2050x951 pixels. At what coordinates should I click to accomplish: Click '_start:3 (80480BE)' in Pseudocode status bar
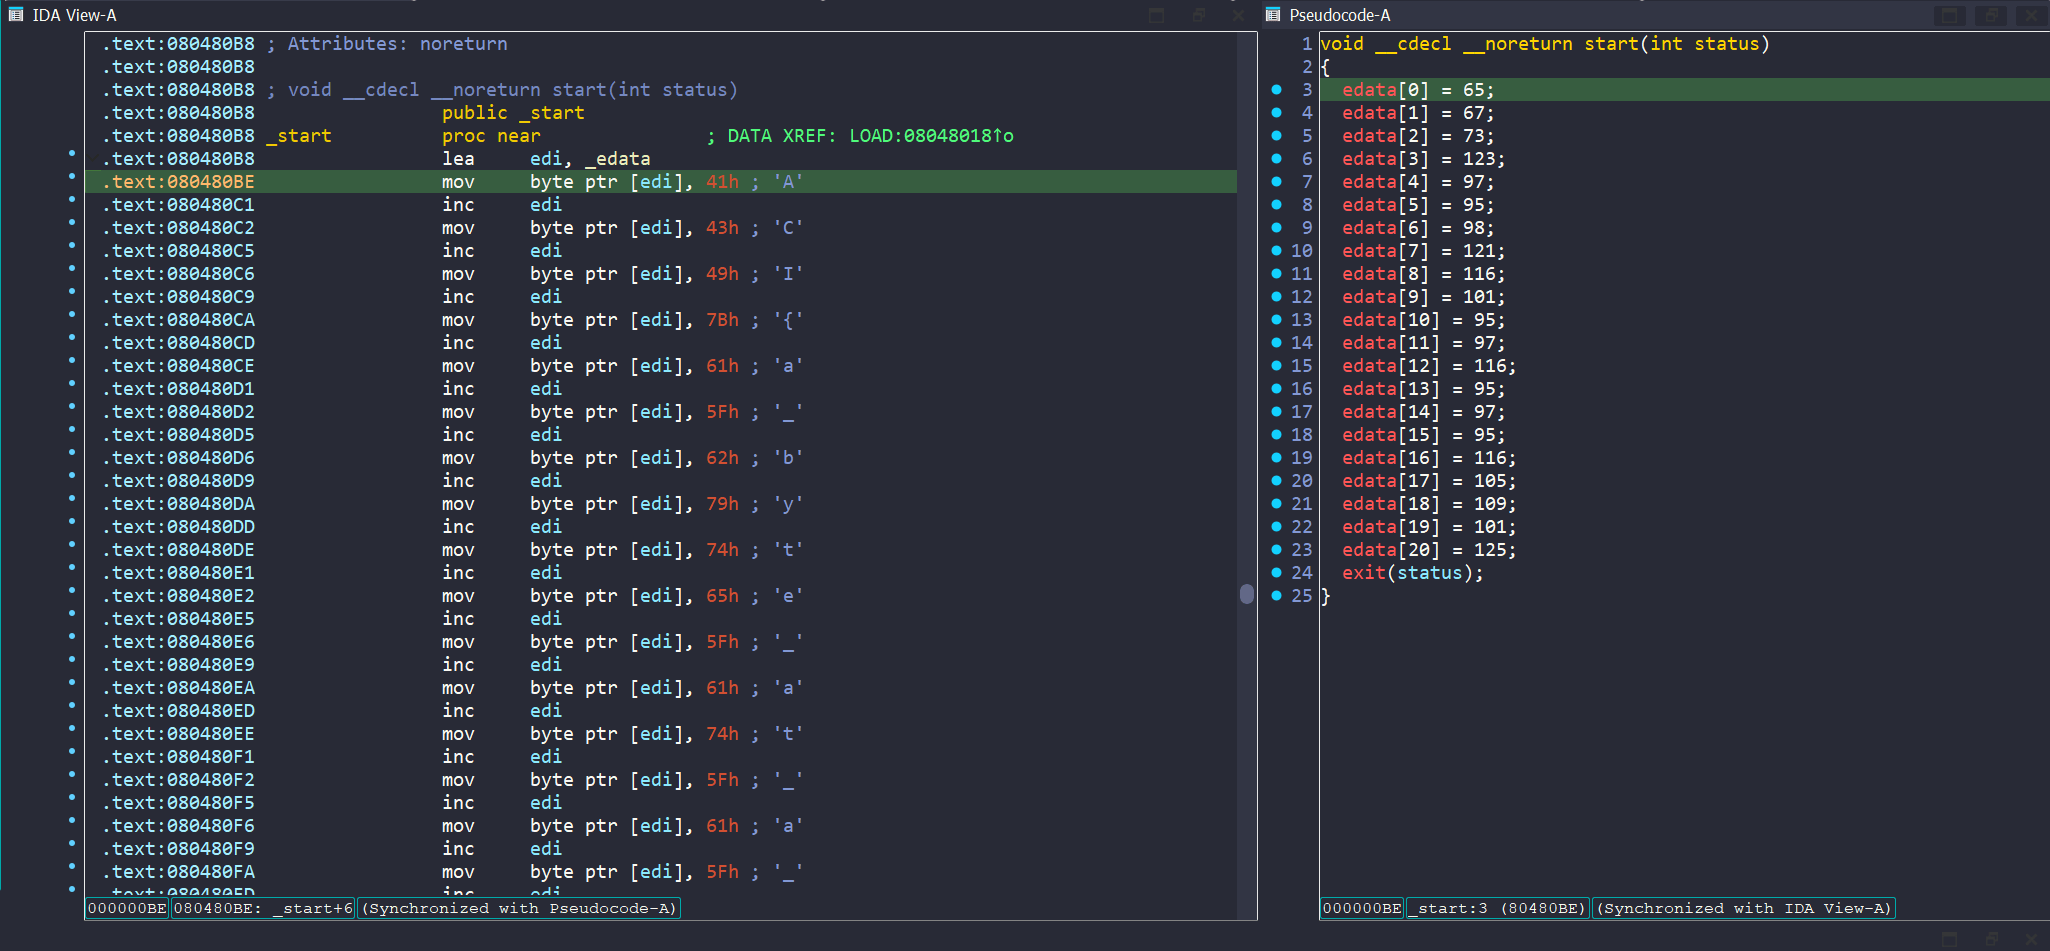tap(1497, 908)
